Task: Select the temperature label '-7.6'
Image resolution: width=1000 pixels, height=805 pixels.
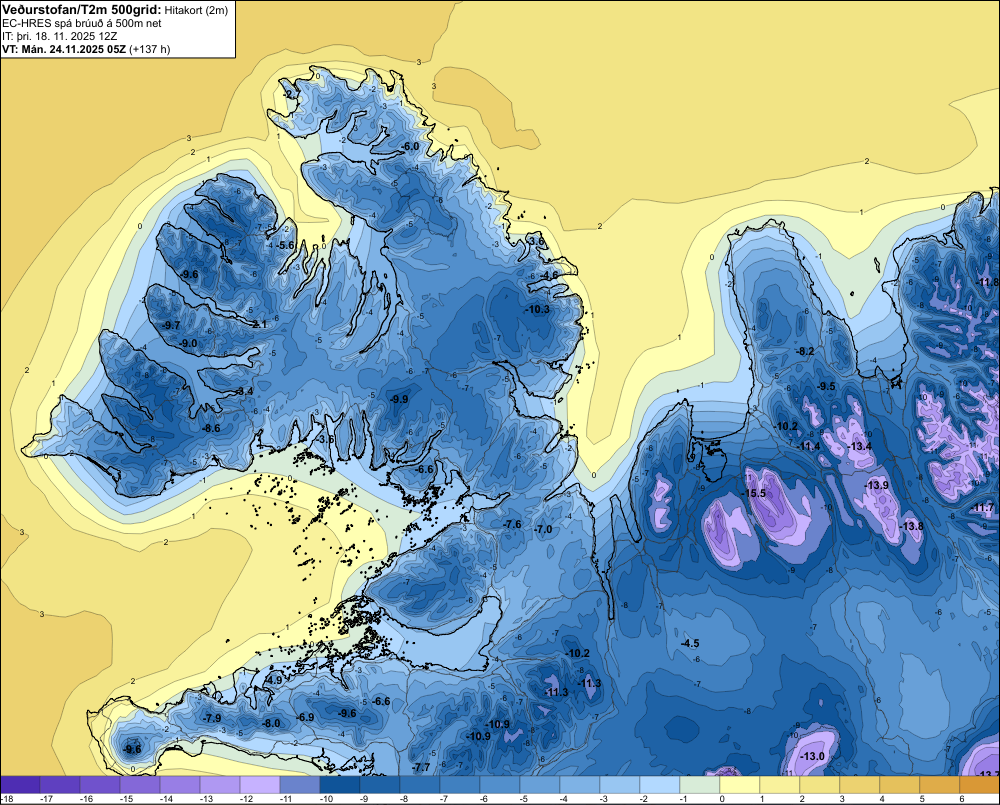Action: coord(513,524)
